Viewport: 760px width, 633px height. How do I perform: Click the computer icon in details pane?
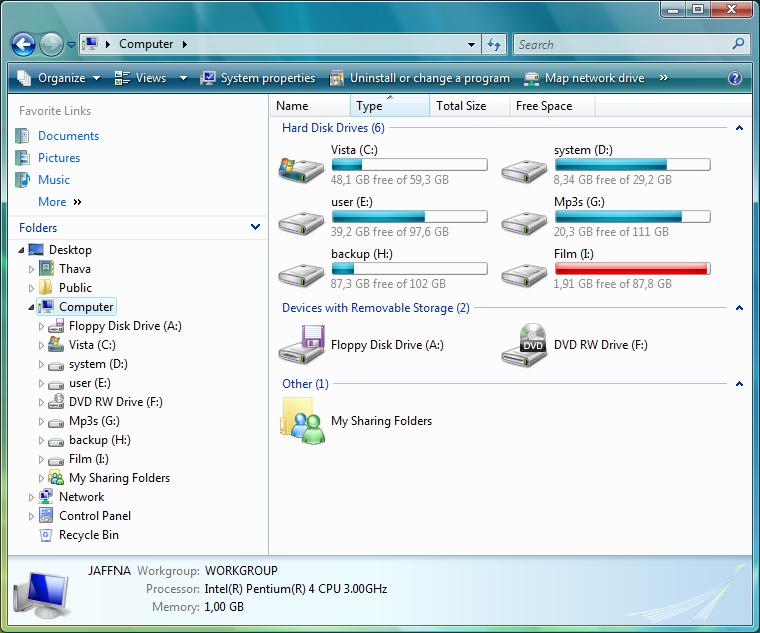[41, 595]
